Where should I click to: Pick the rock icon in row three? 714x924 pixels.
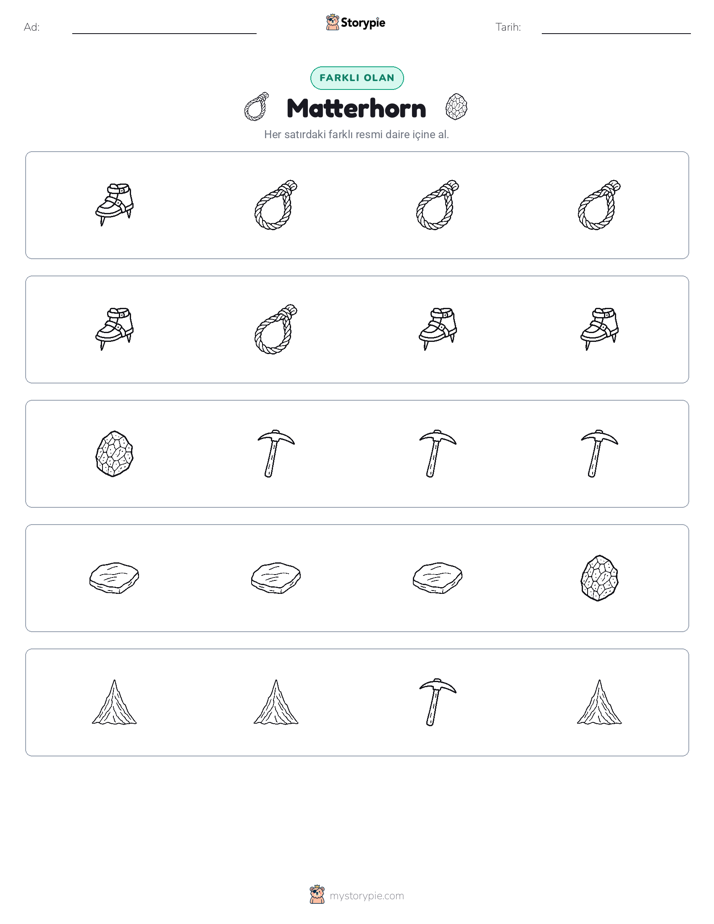click(114, 454)
